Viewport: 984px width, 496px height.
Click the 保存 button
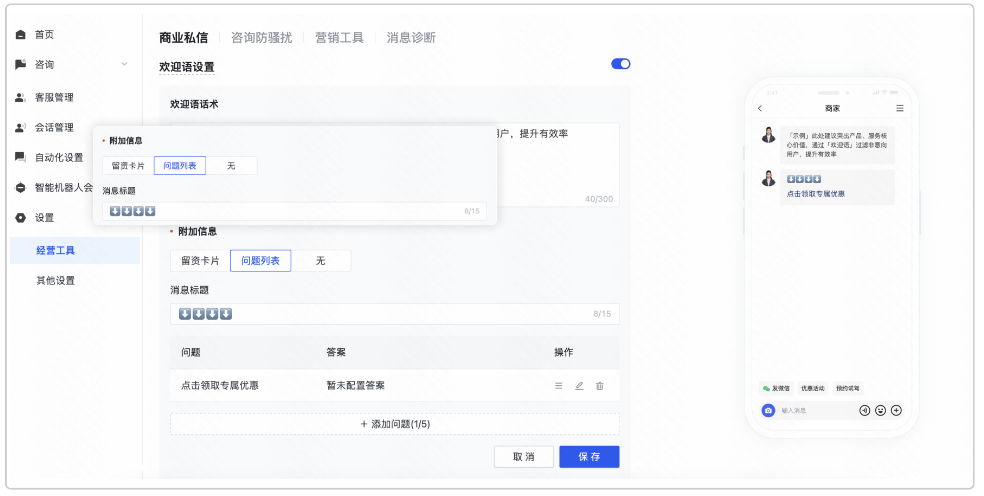pyautogui.click(x=589, y=457)
